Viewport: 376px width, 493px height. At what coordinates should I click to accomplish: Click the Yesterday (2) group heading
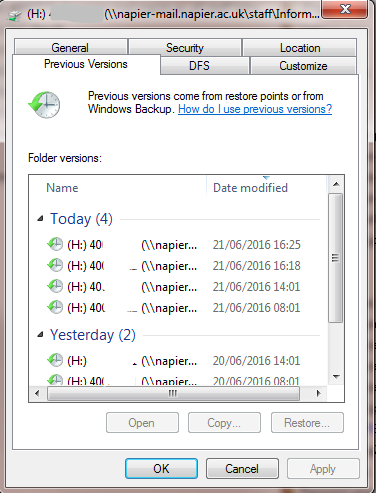[93, 335]
